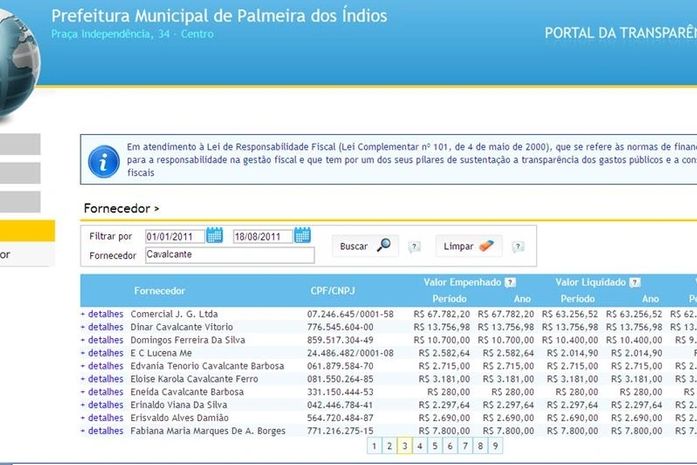Image resolution: width=697 pixels, height=465 pixels.
Task: Open detalhes for Erinaldo Viana Da Silva
Action: [x=105, y=405]
